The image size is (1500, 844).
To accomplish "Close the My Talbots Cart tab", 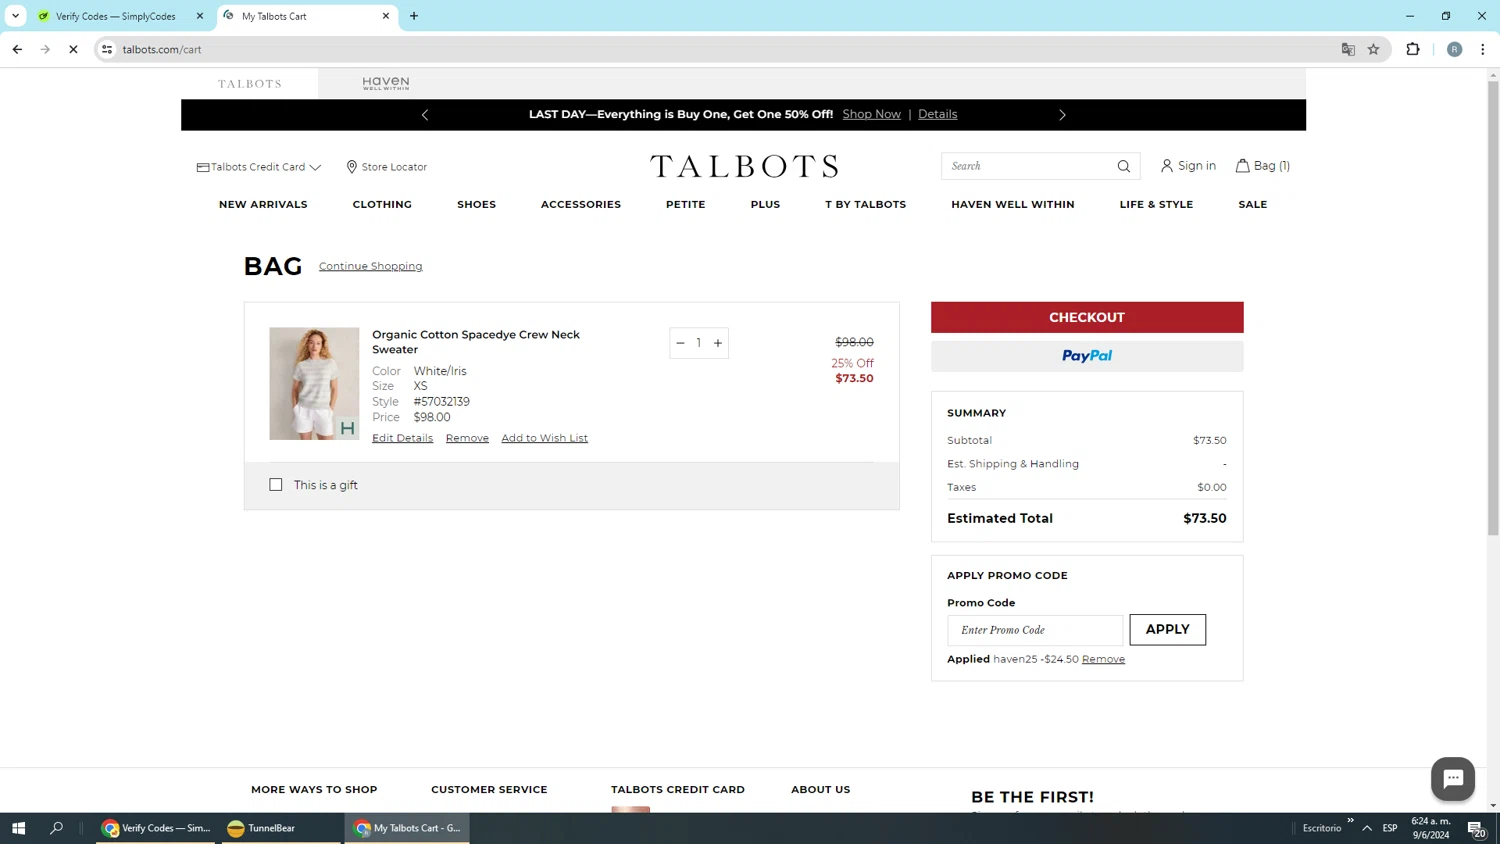I will [x=386, y=16].
